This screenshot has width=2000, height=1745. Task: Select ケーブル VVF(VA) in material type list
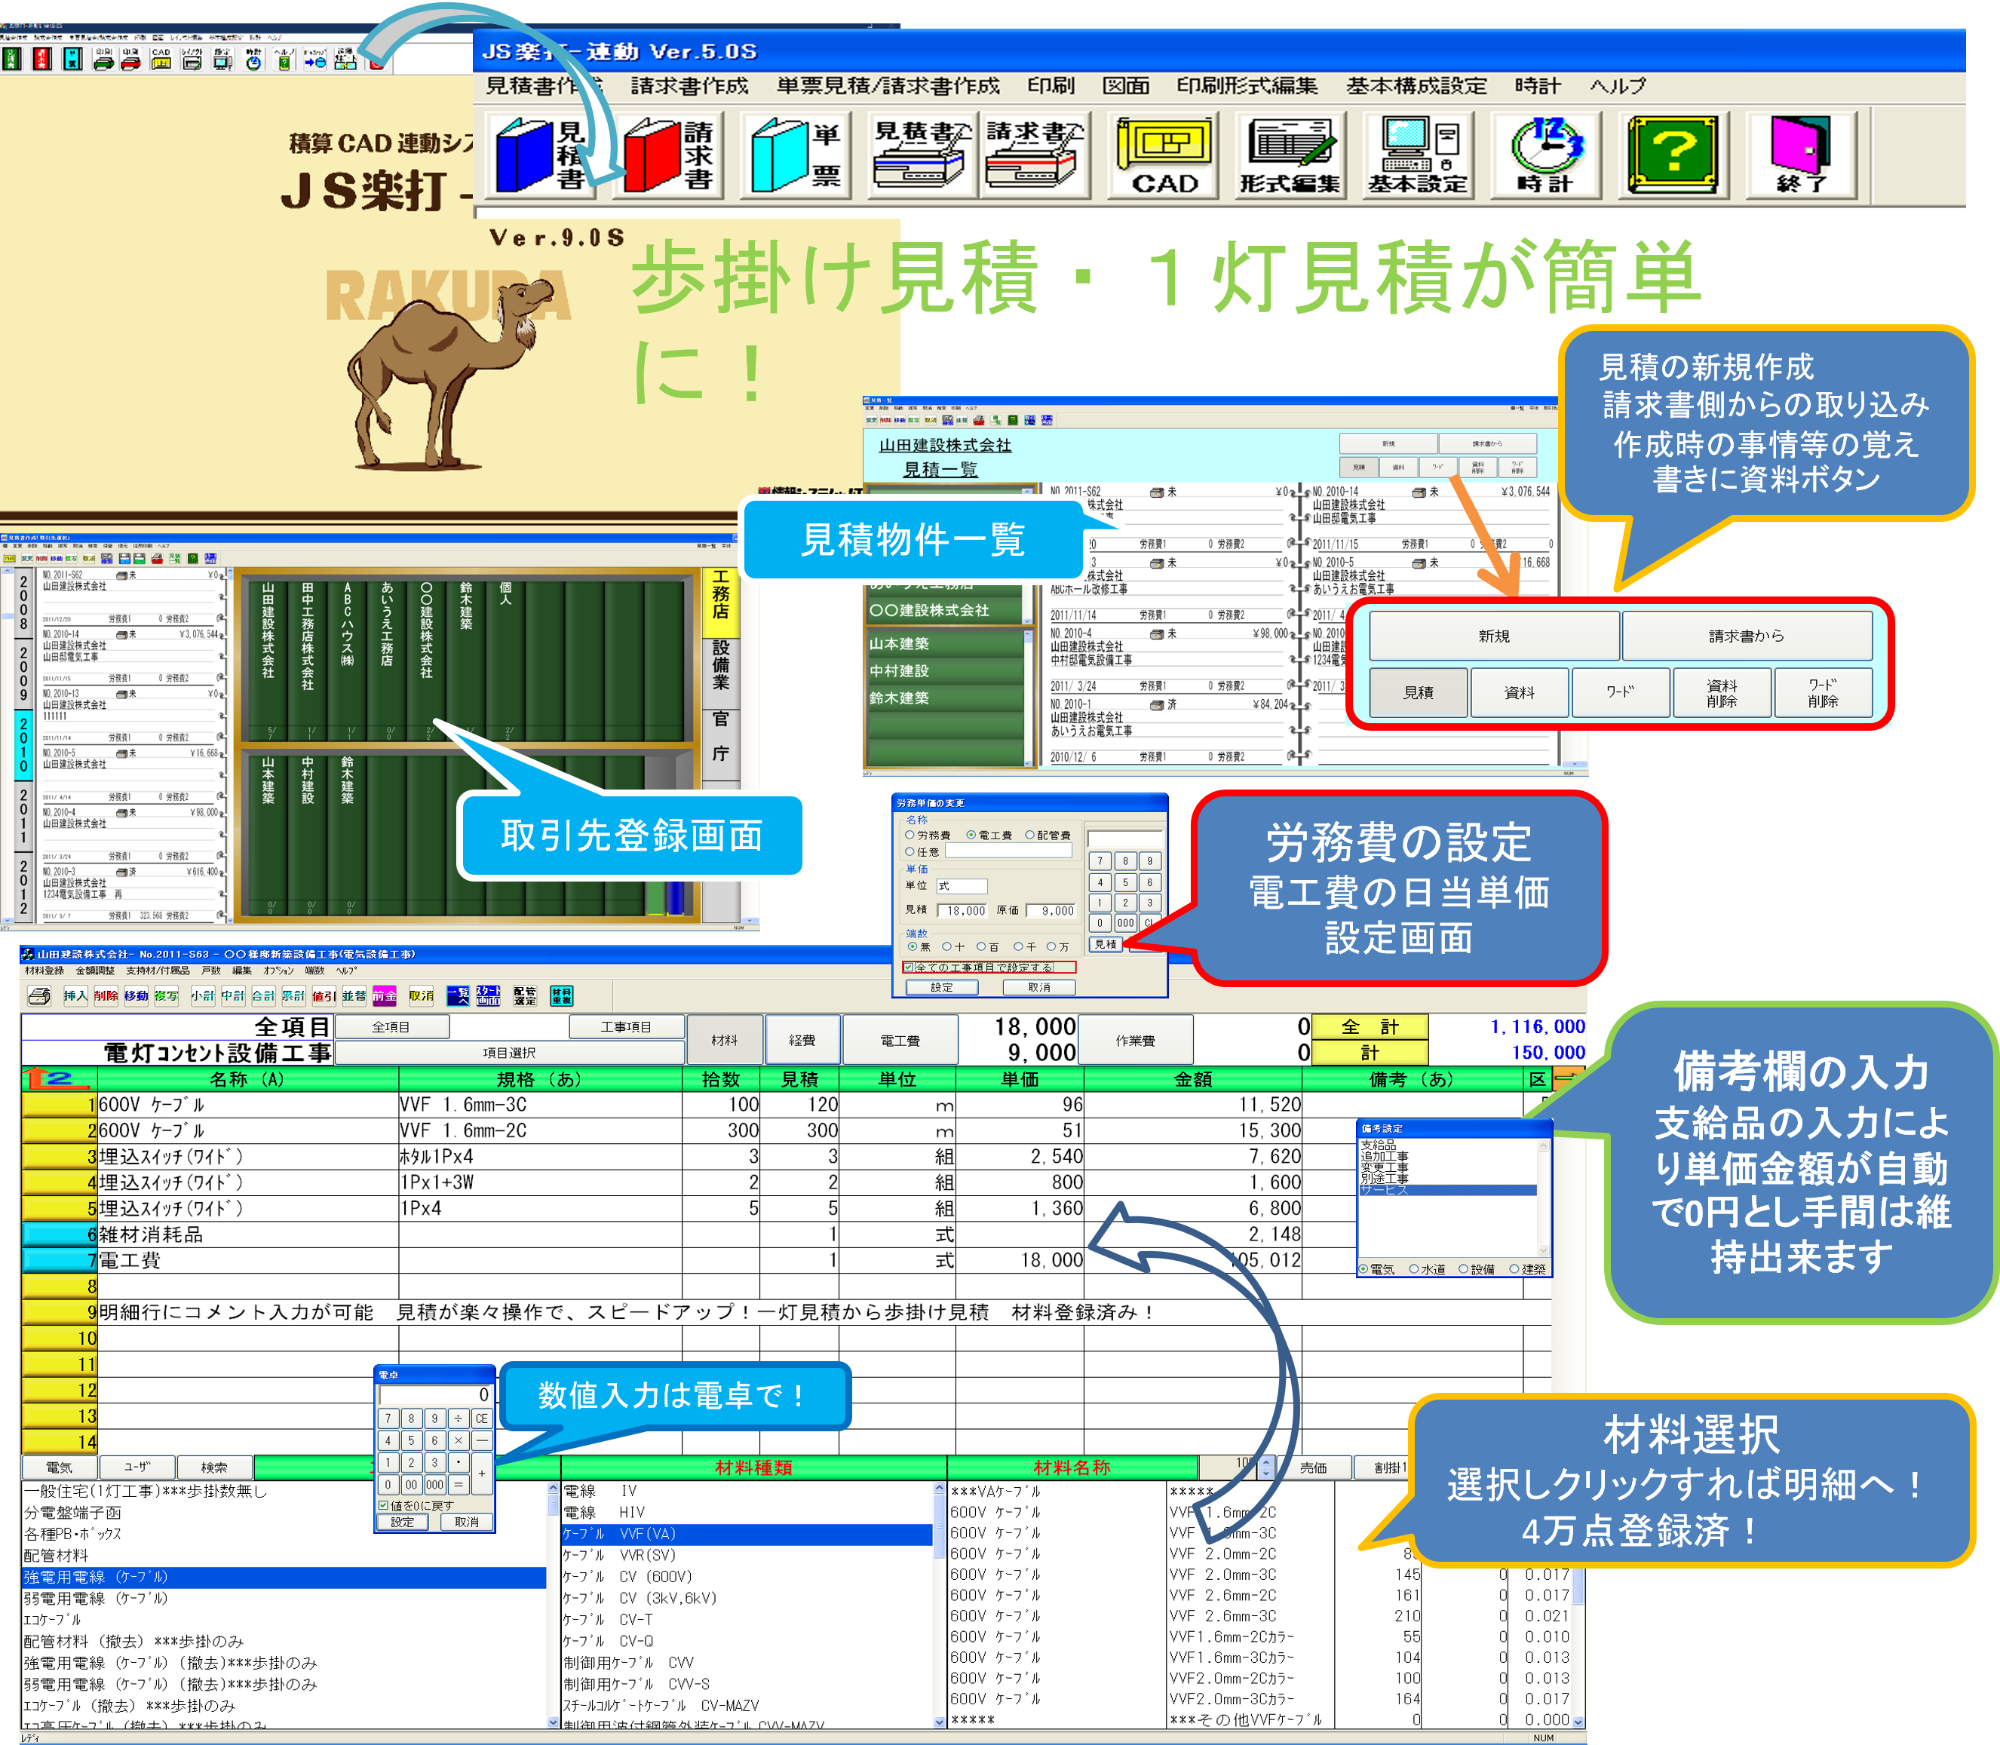click(746, 1534)
